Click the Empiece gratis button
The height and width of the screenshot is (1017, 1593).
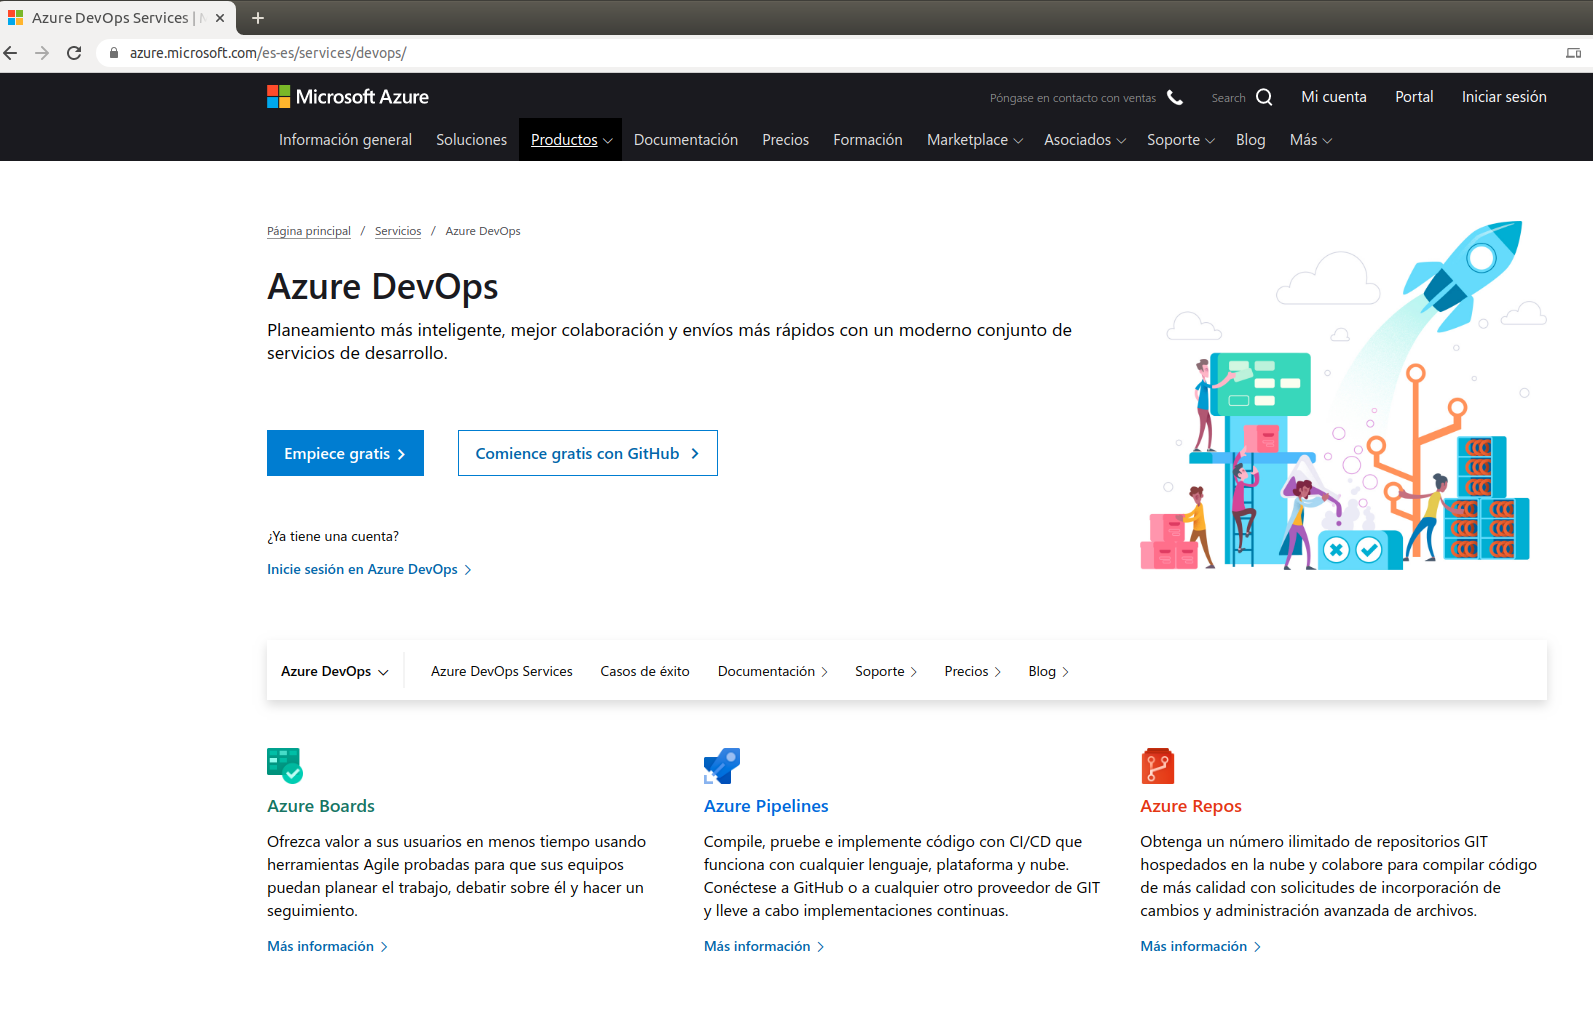(345, 453)
